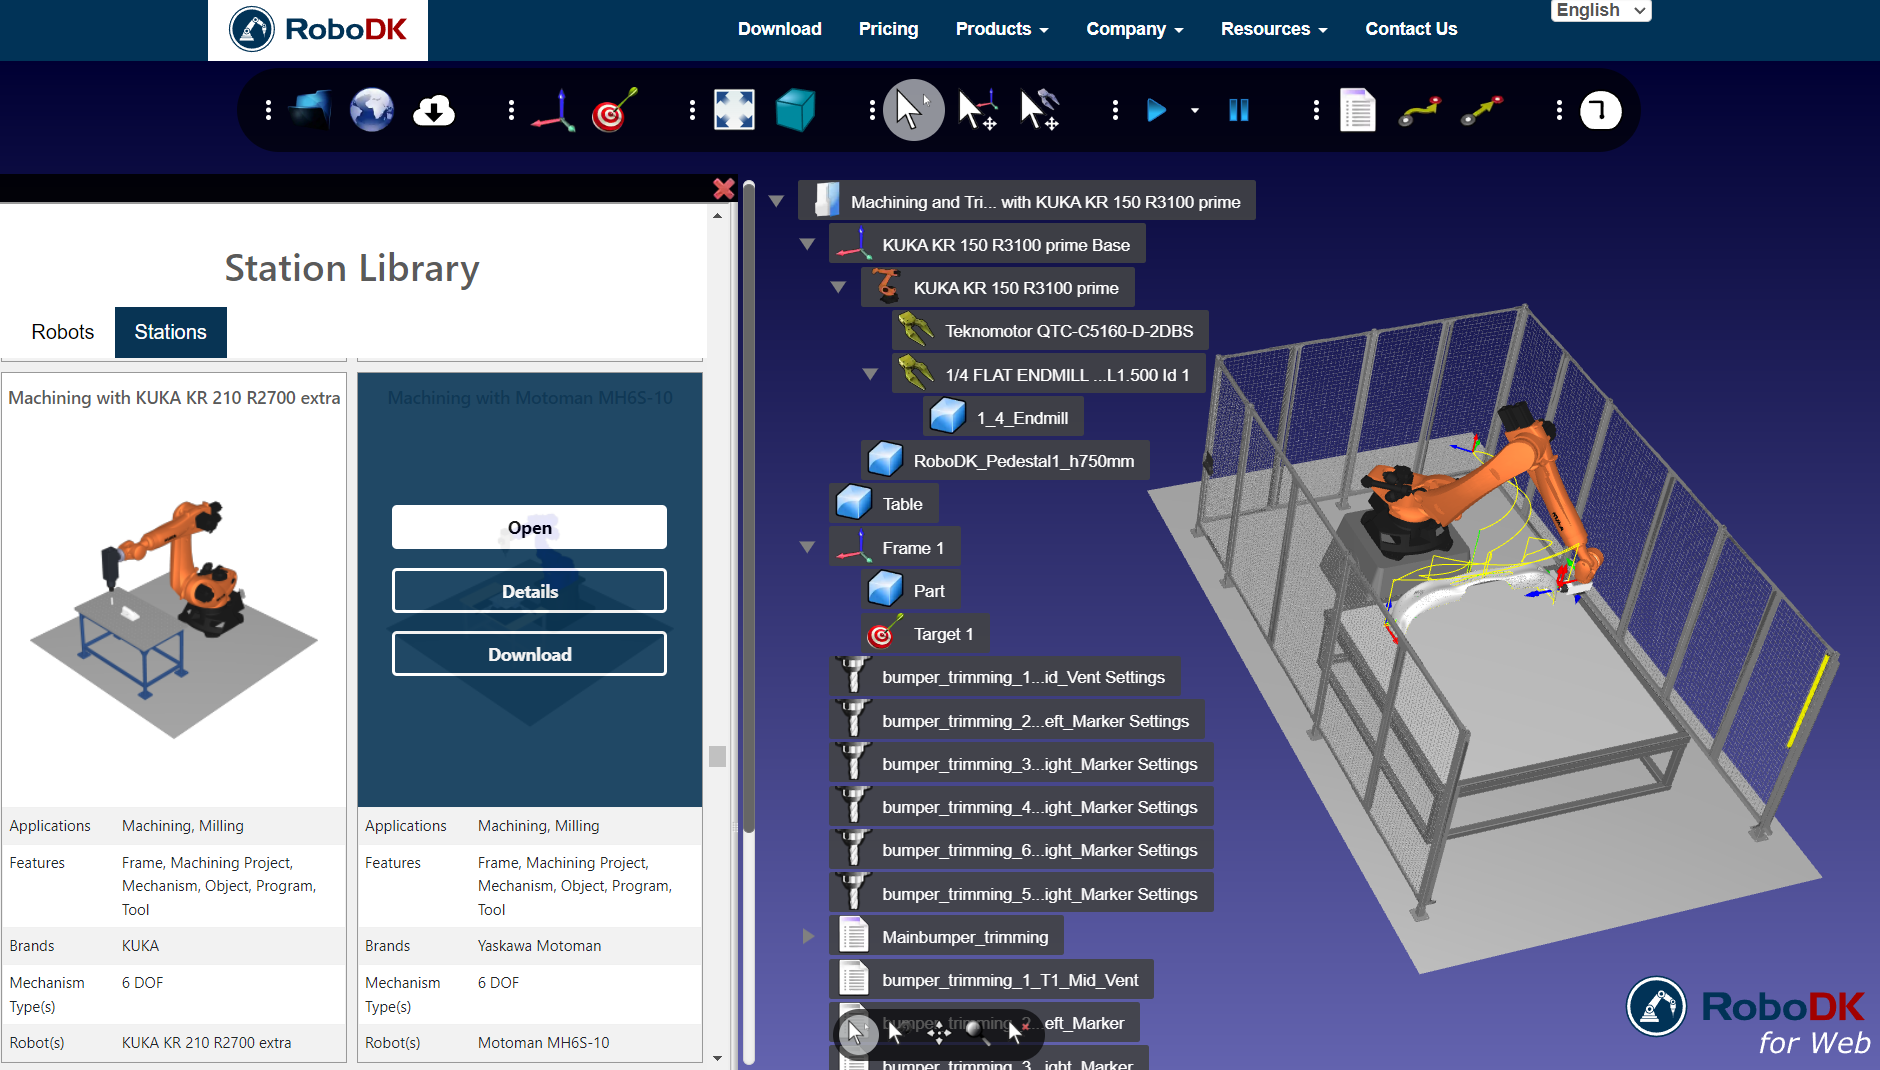Select the move reference frame cursor tool
Screen dimensions: 1880x1070
click(x=977, y=110)
